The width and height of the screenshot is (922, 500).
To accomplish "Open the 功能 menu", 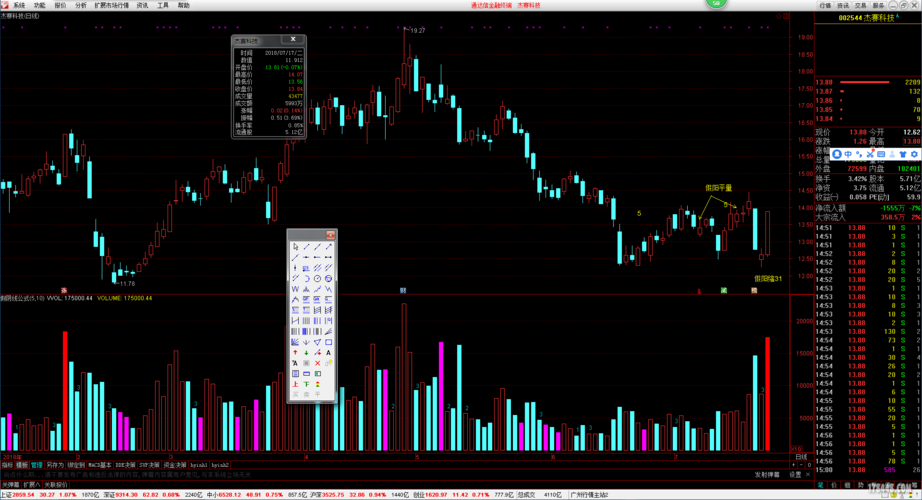I will [39, 5].
